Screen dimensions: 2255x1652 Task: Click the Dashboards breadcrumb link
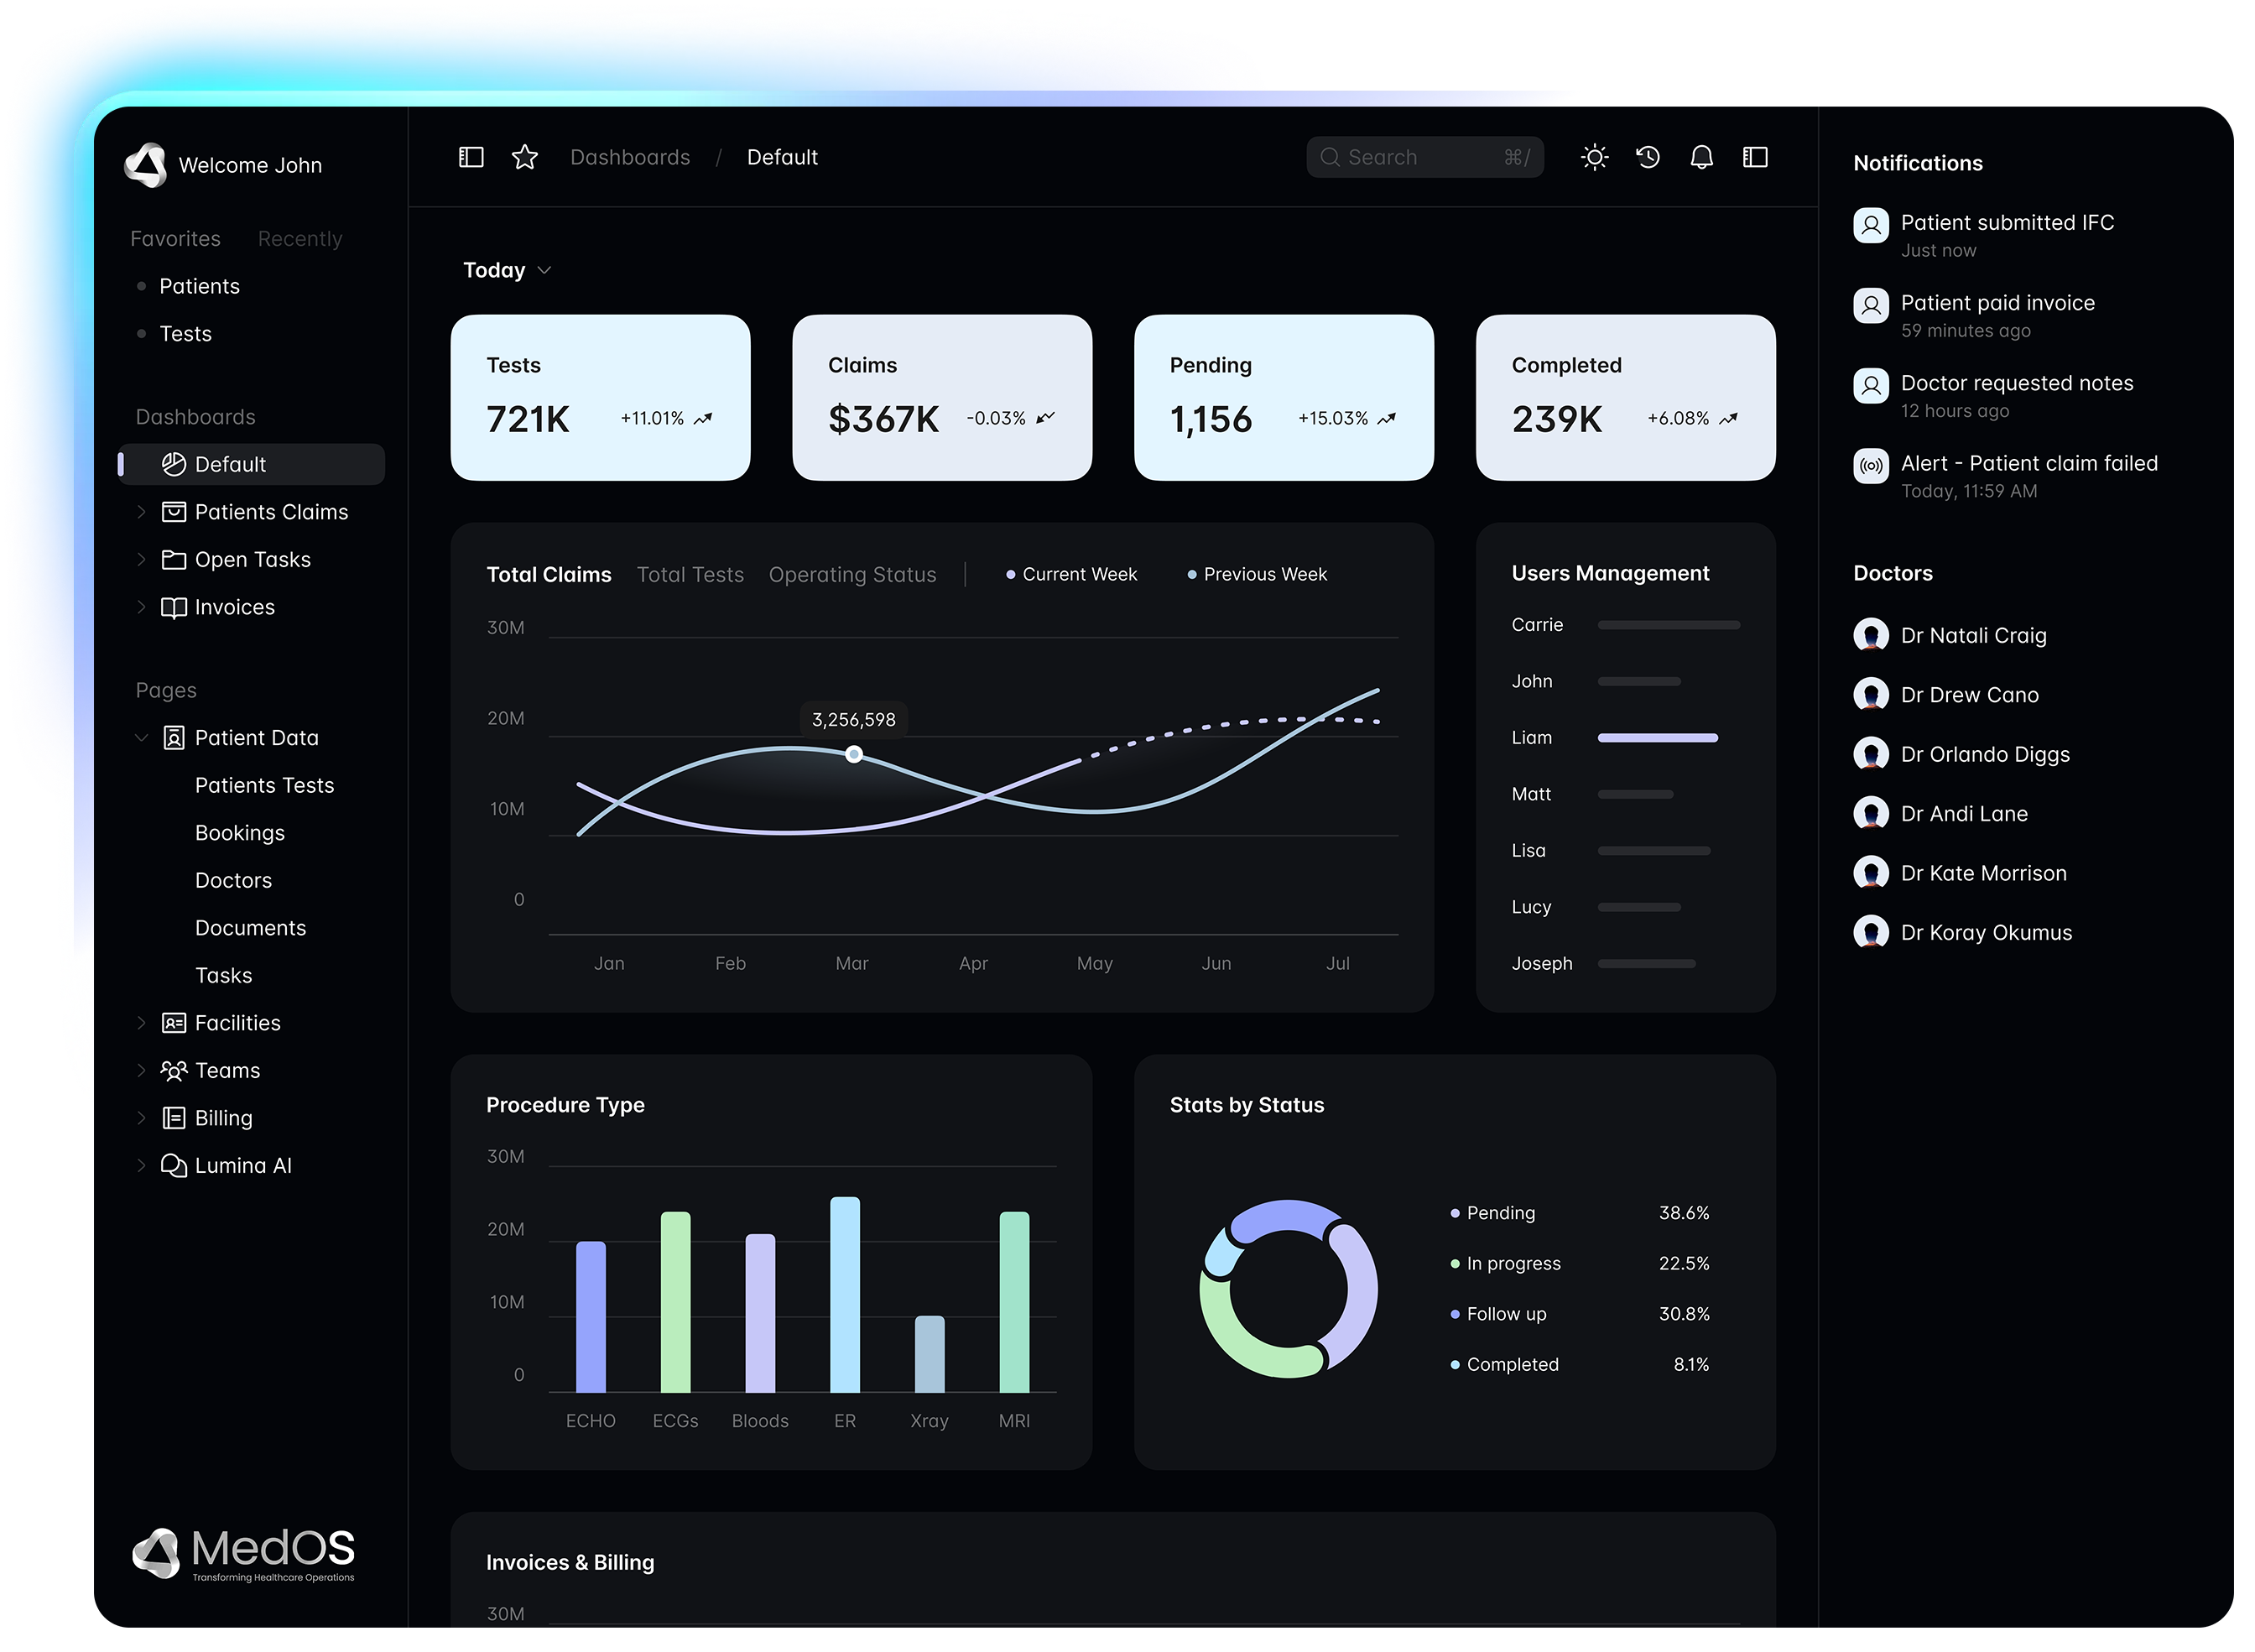click(630, 157)
